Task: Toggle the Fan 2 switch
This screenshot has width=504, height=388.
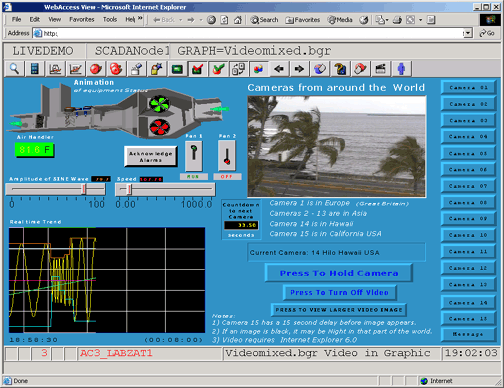Action: [x=227, y=156]
